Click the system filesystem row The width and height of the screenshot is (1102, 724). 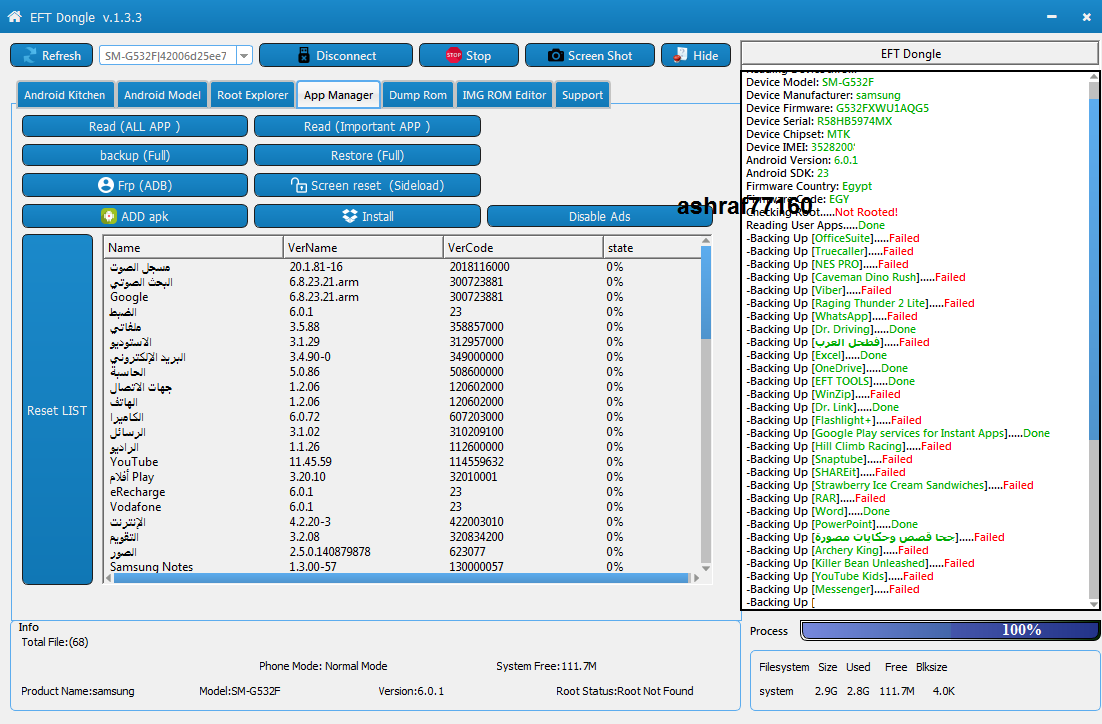(857, 691)
